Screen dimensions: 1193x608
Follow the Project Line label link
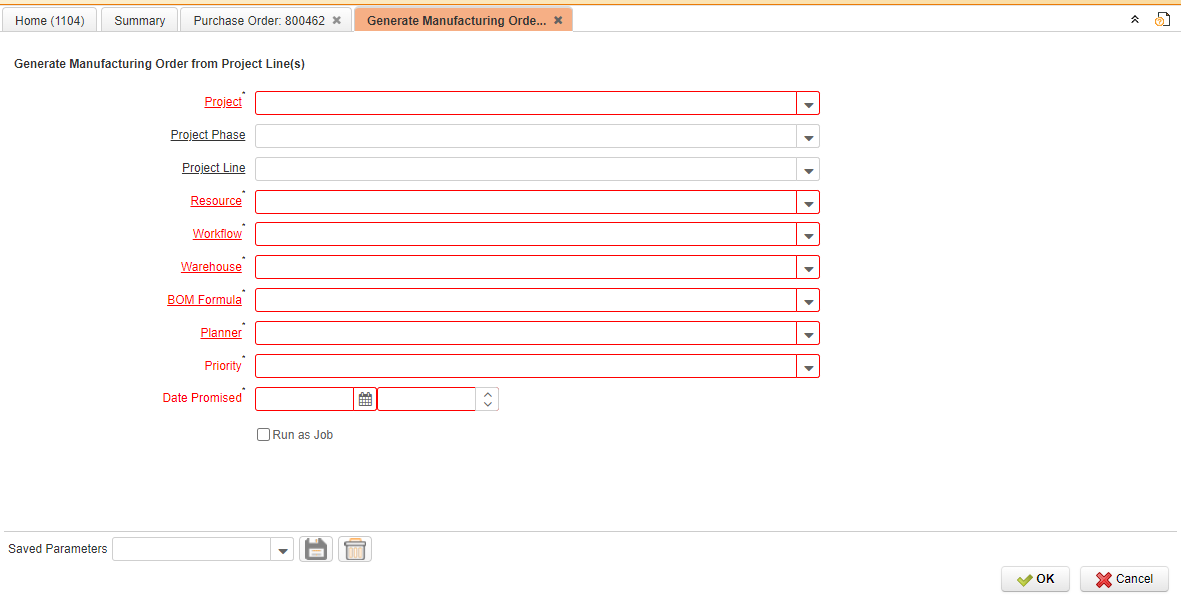214,167
